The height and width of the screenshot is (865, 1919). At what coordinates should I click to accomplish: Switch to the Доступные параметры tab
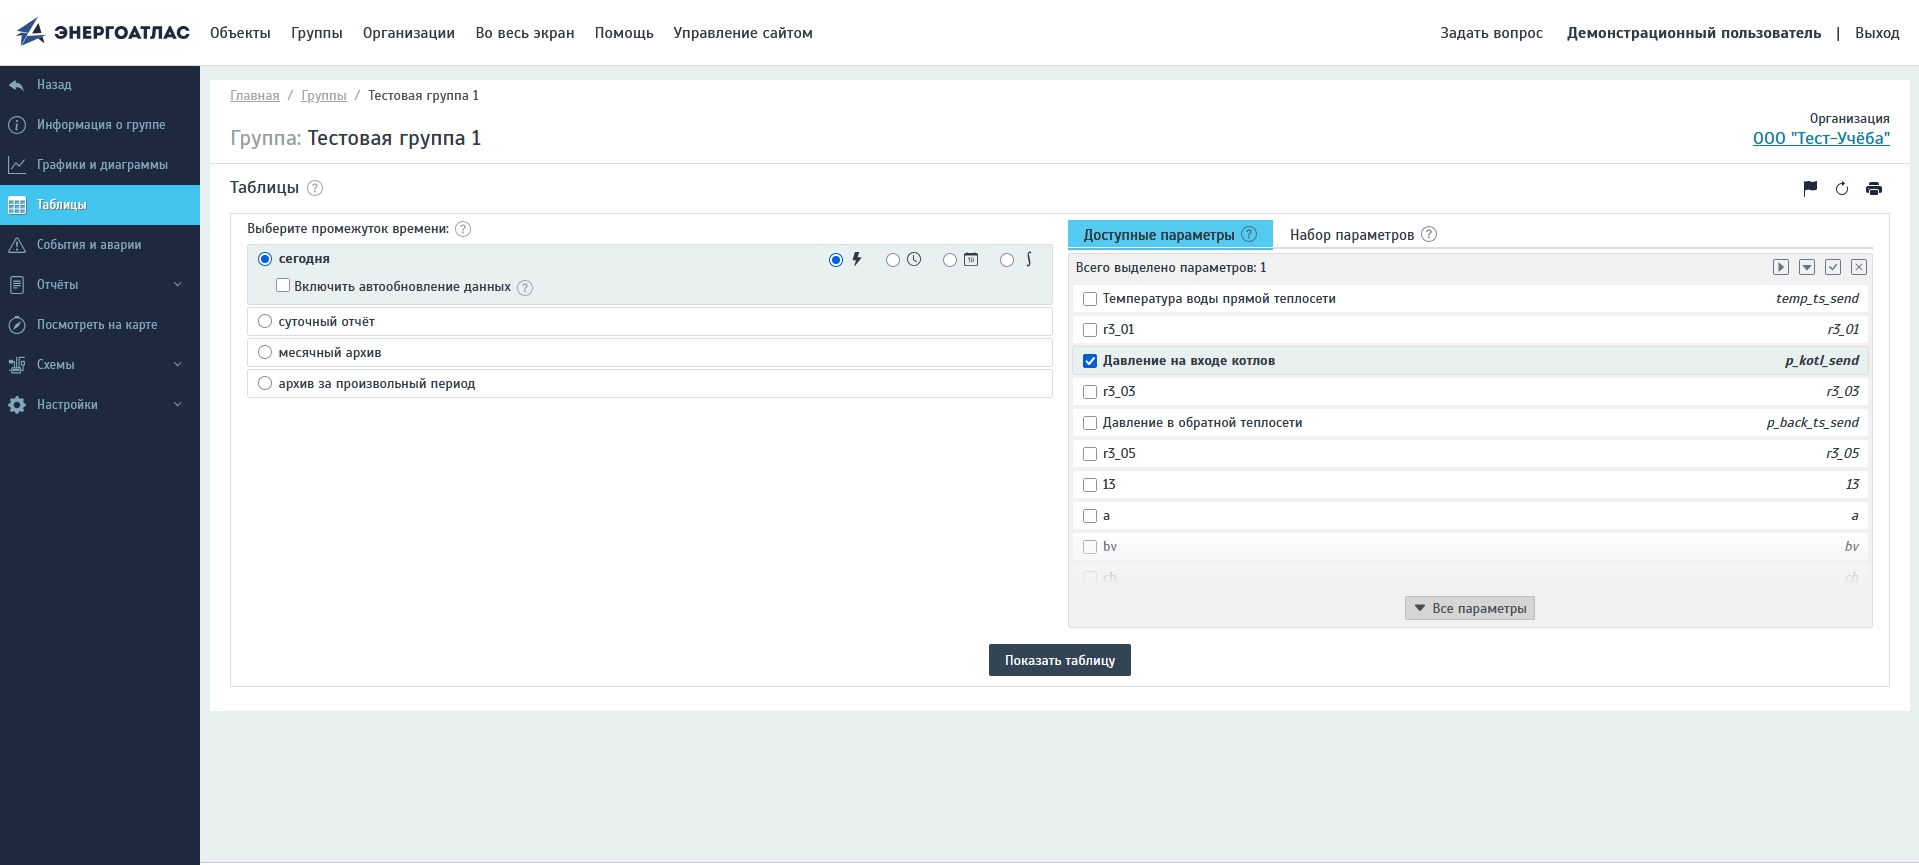click(1170, 234)
